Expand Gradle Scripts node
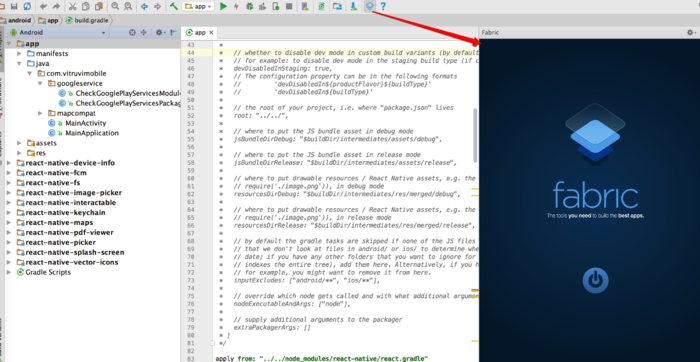 pos(9,272)
